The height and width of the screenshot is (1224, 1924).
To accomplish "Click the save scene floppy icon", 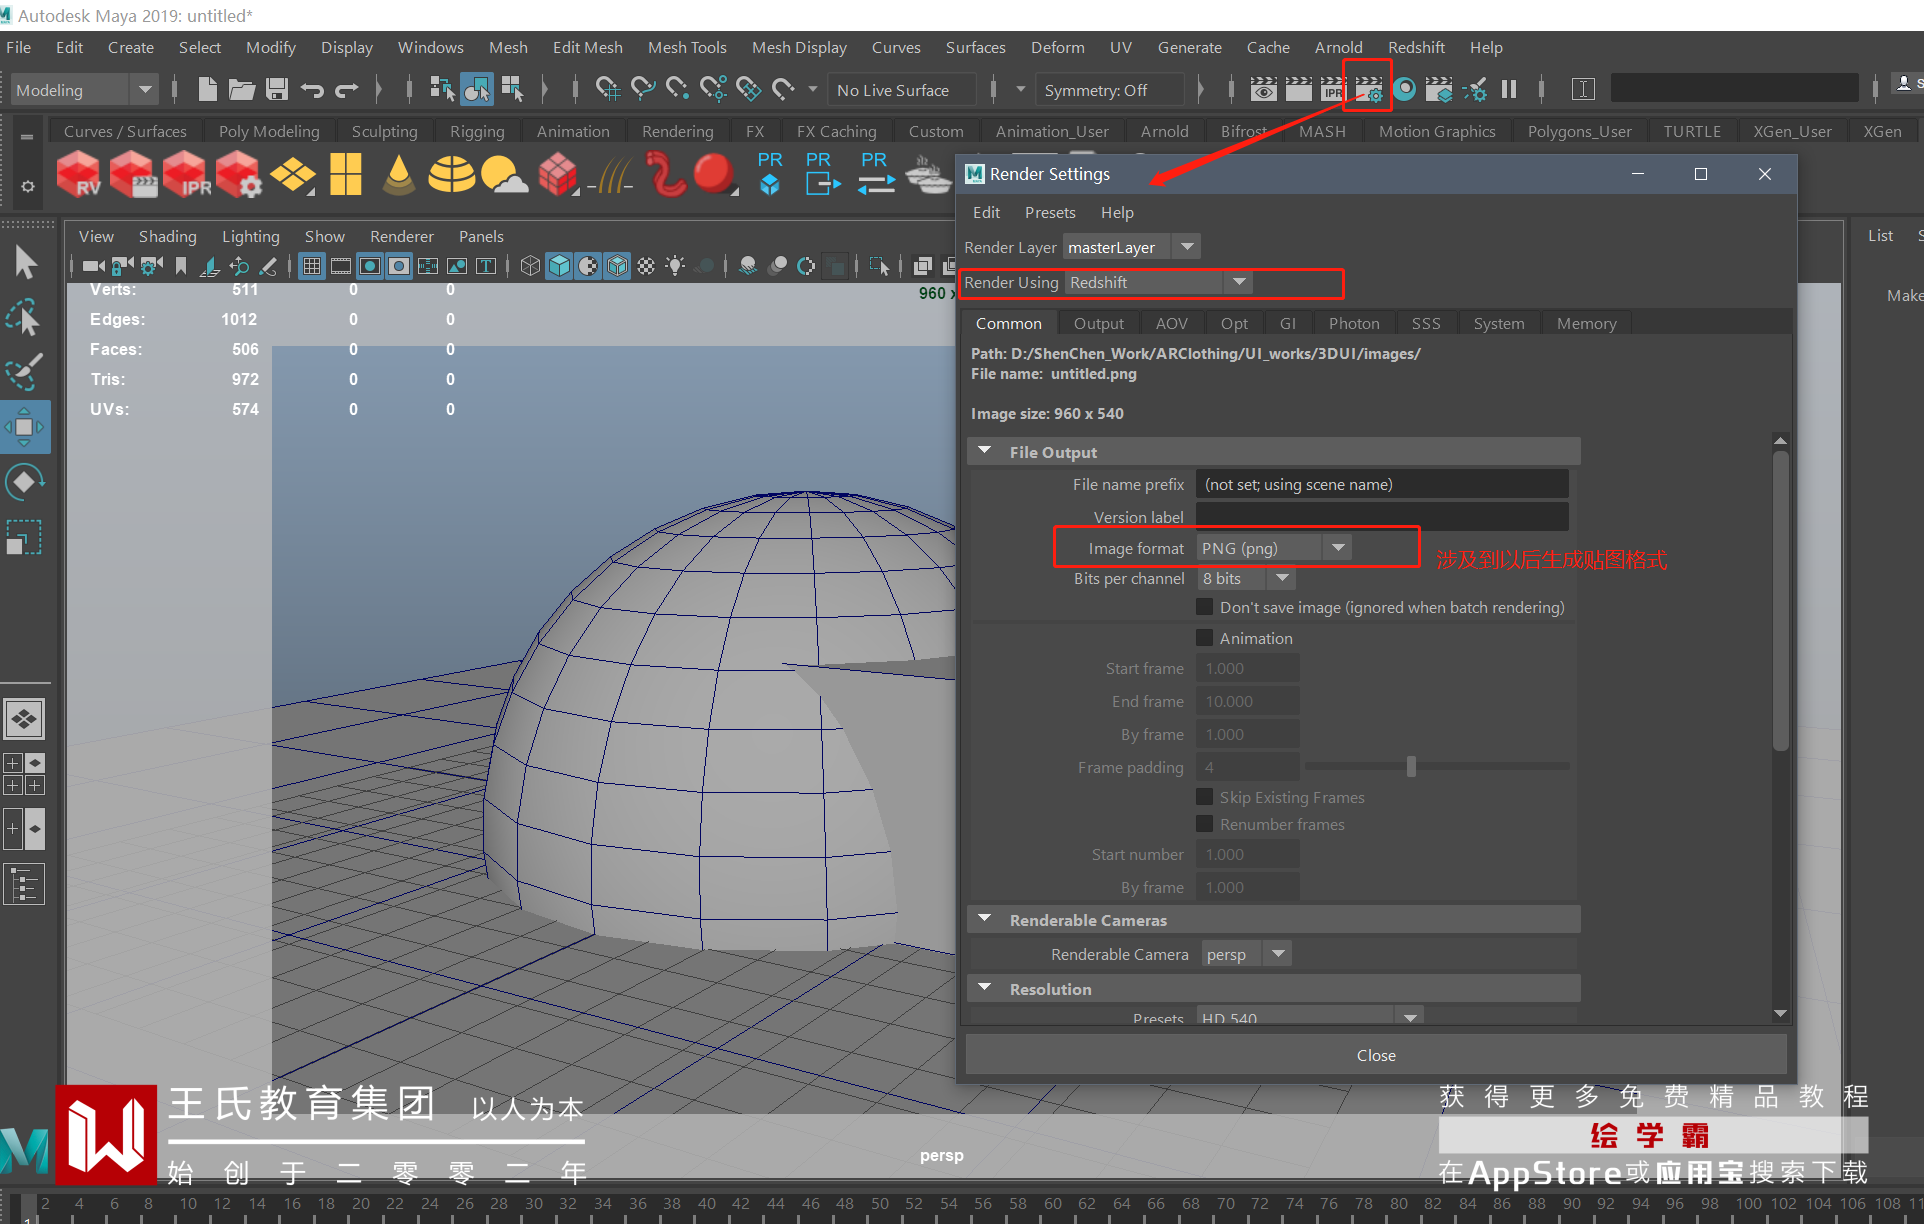I will pyautogui.click(x=277, y=90).
